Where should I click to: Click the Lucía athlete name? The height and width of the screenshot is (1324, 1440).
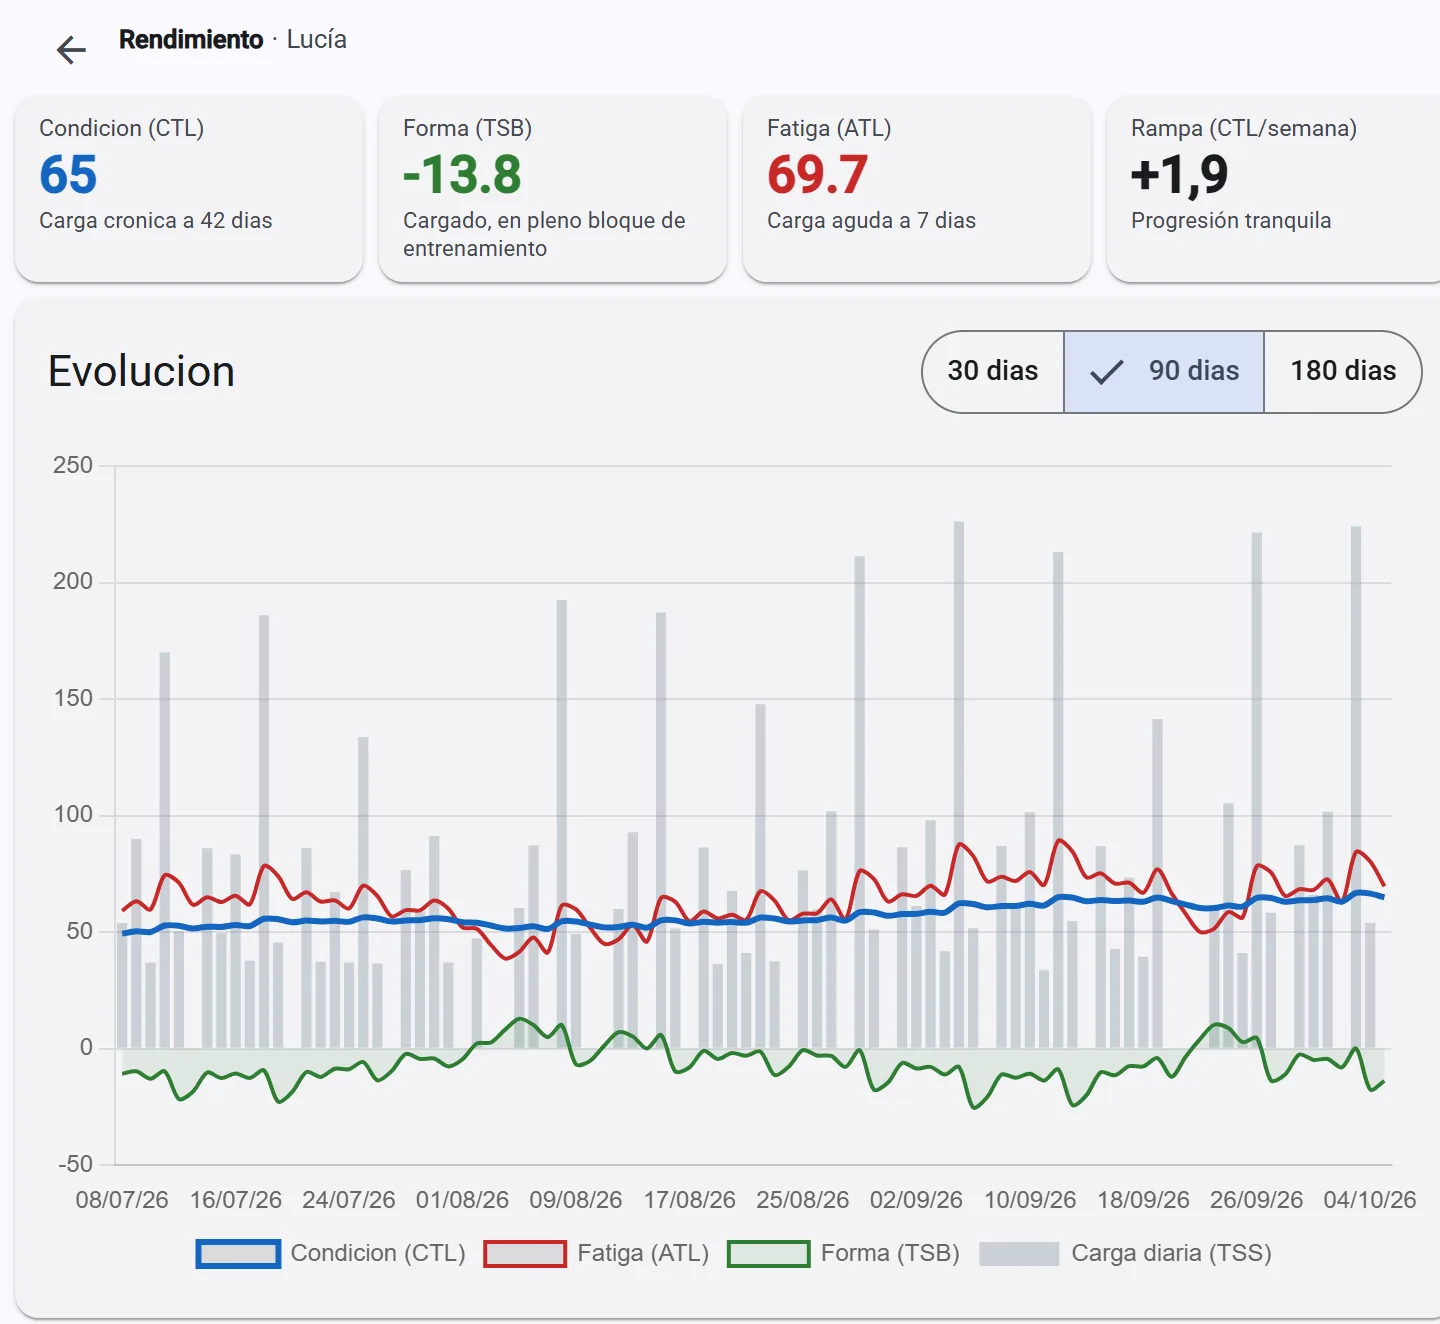pos(317,40)
